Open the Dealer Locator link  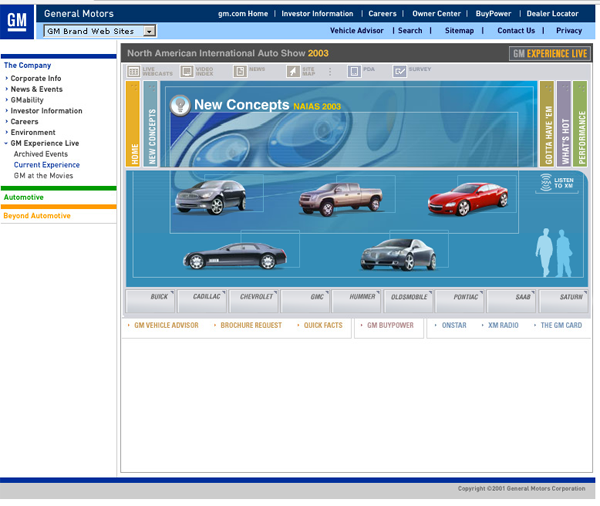(x=552, y=14)
